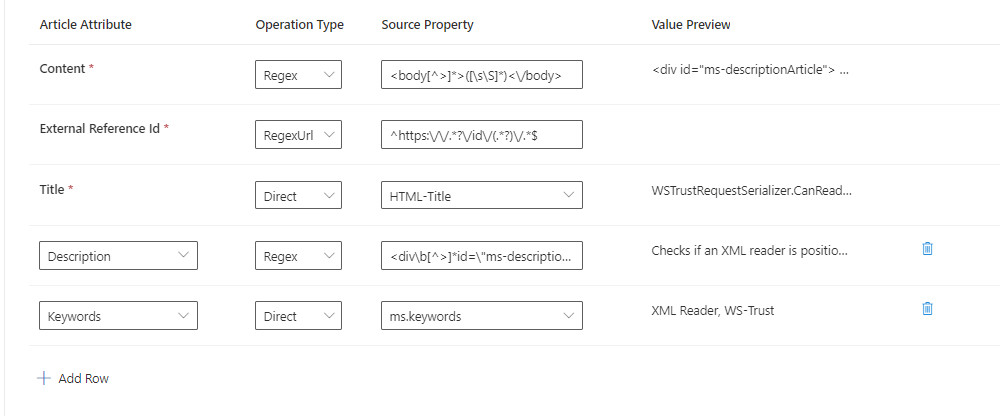This screenshot has height=416, width=1000.
Task: Click the Content body regex input field
Action: [481, 75]
